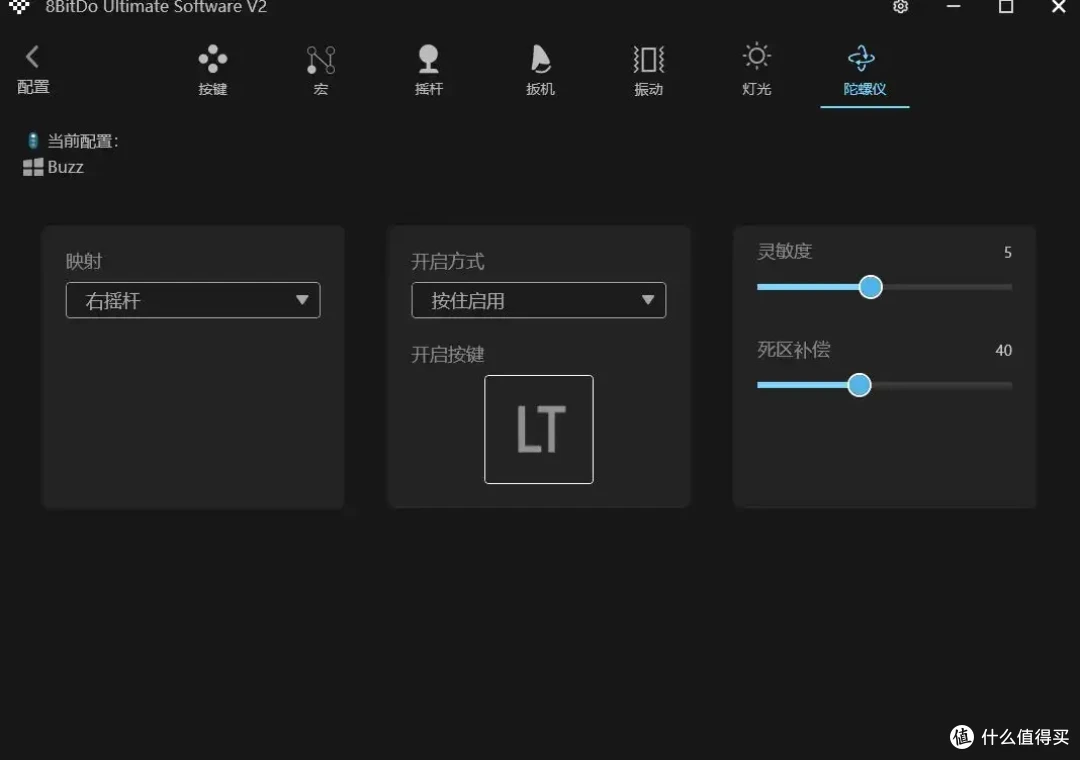Viewport: 1080px width, 760px height.
Task: Click the Windows icon beside Buzz
Action: 33,167
